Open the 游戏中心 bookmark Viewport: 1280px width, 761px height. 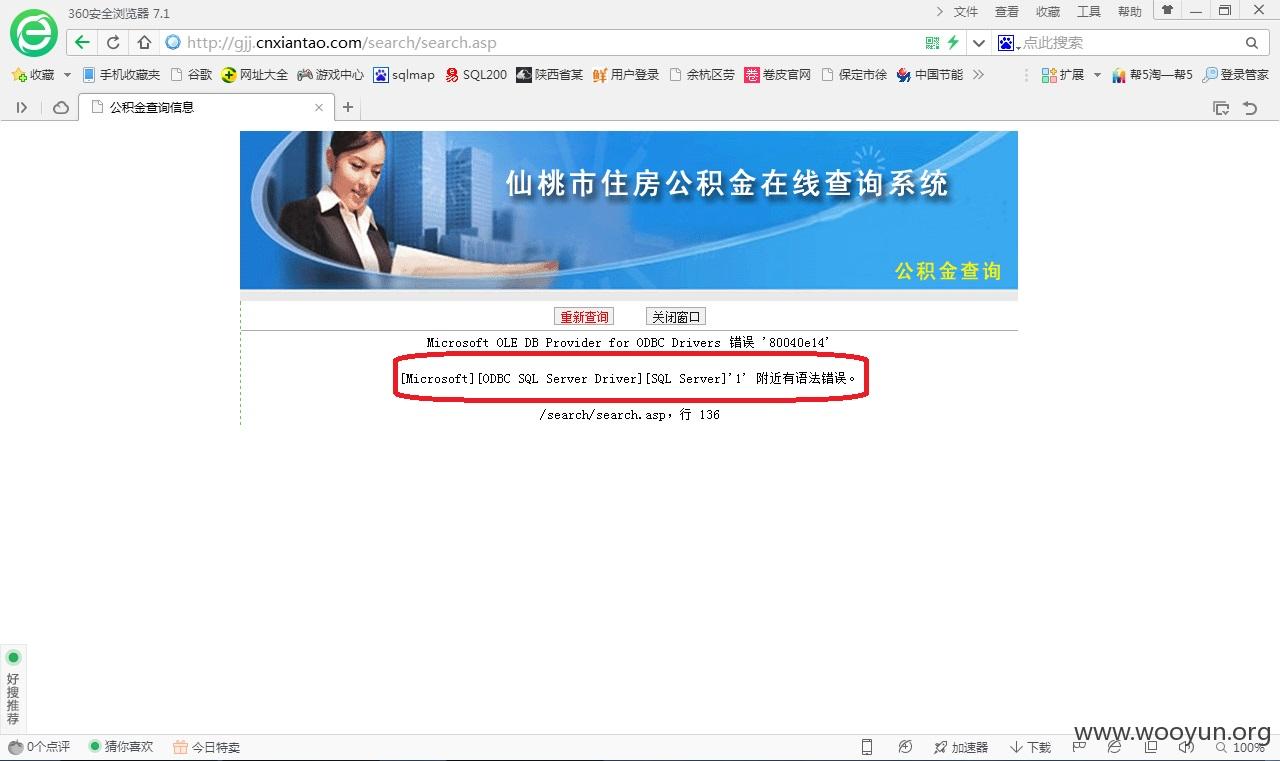click(331, 75)
